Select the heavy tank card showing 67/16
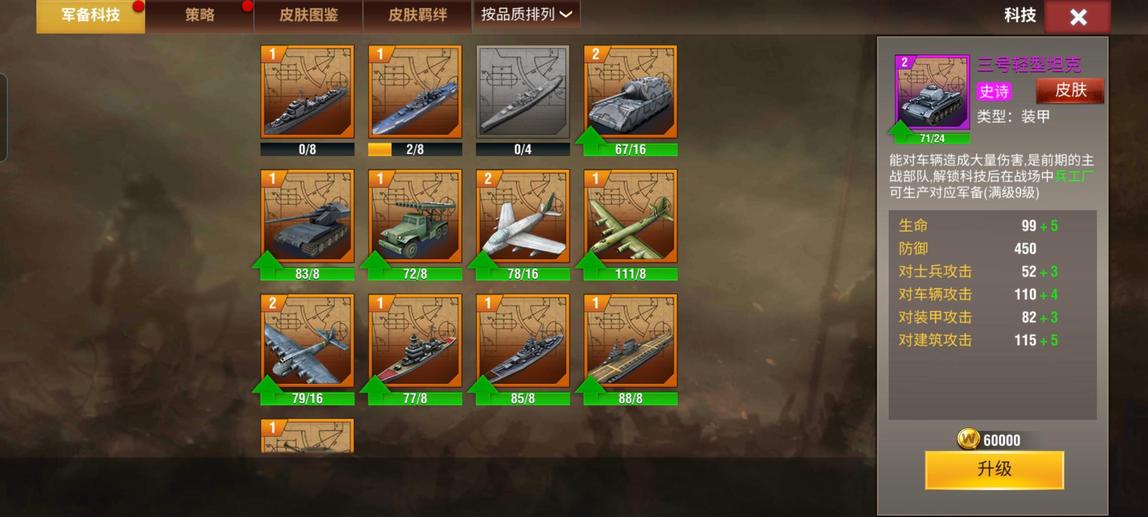1148x517 pixels. pos(630,92)
